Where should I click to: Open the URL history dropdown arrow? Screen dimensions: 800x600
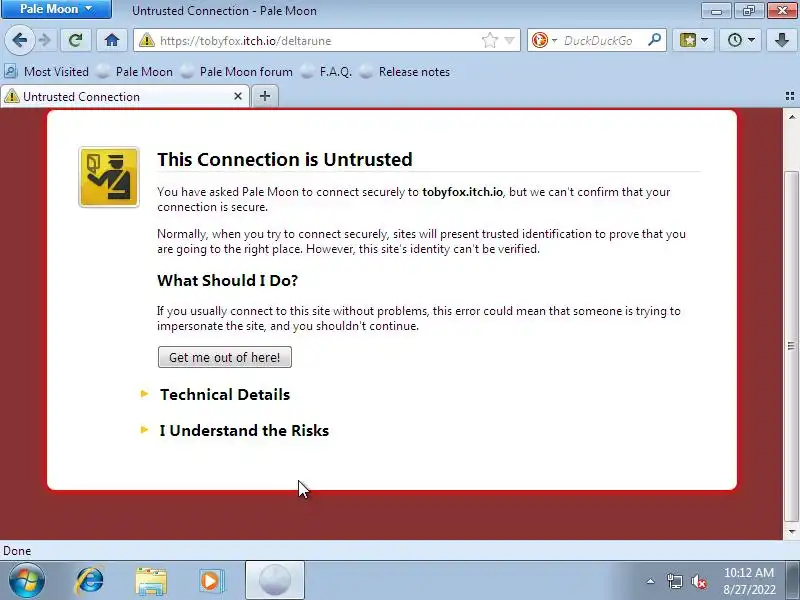[509, 40]
